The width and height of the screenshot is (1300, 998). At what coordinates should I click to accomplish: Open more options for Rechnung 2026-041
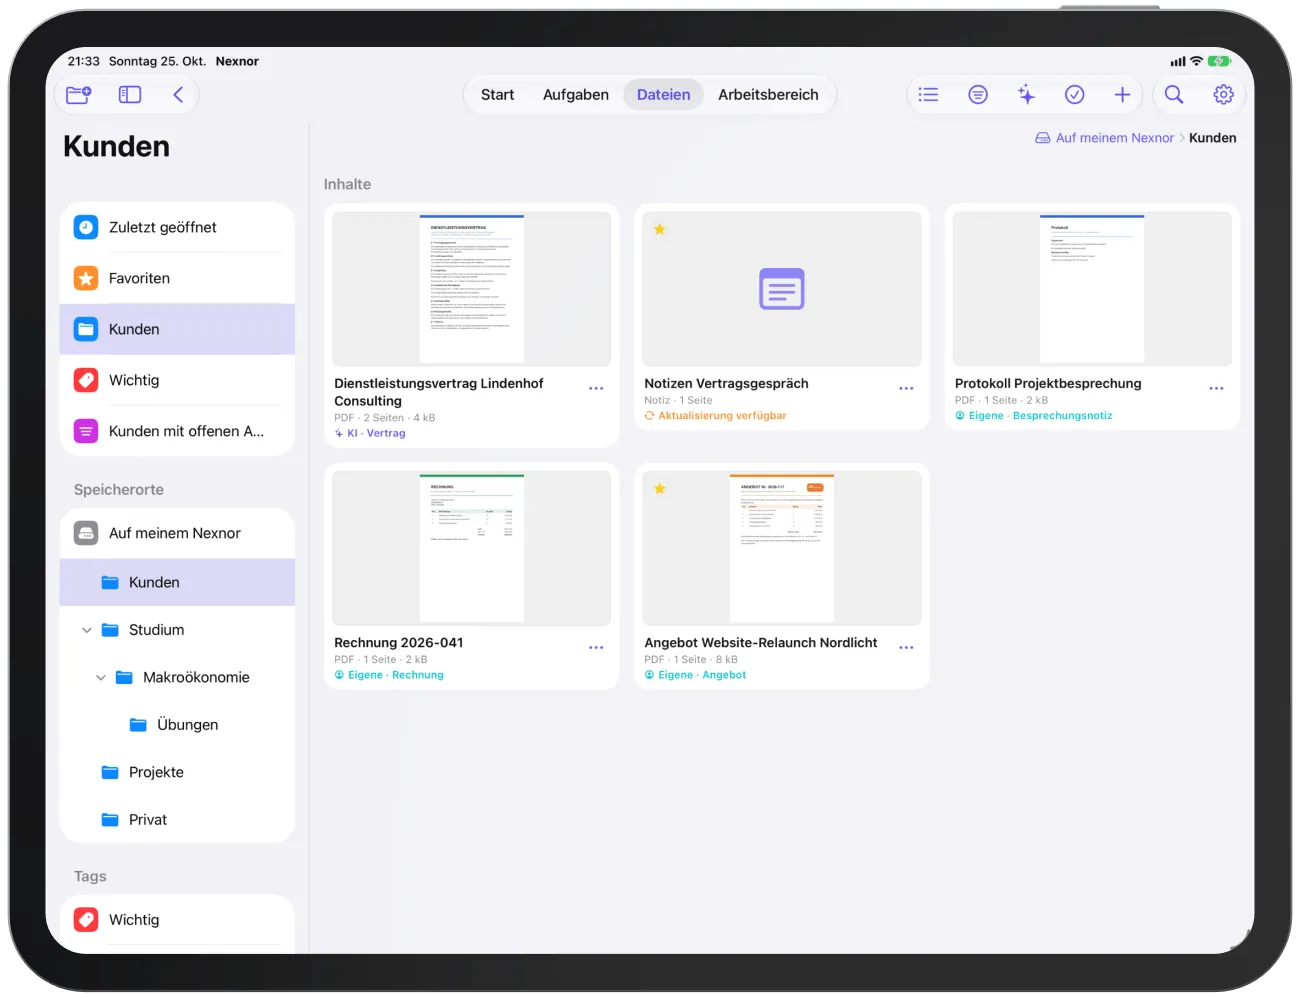[596, 648]
